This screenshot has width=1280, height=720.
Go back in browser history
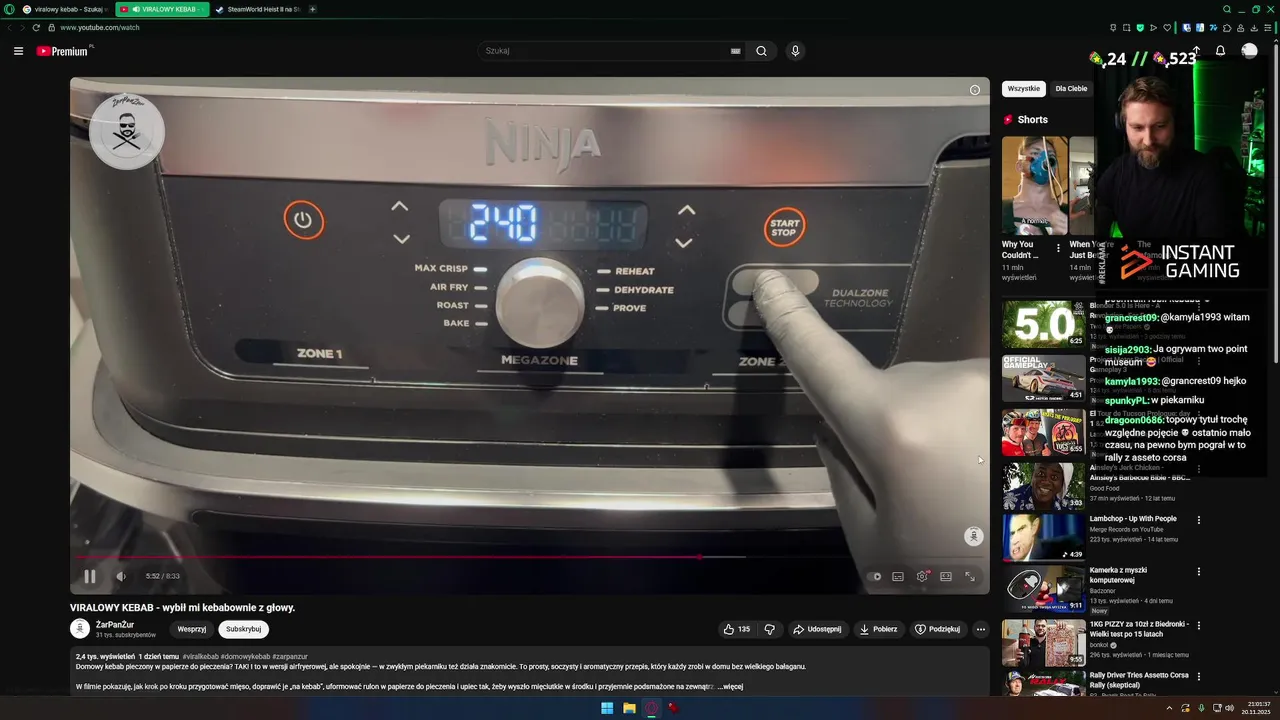point(10,27)
